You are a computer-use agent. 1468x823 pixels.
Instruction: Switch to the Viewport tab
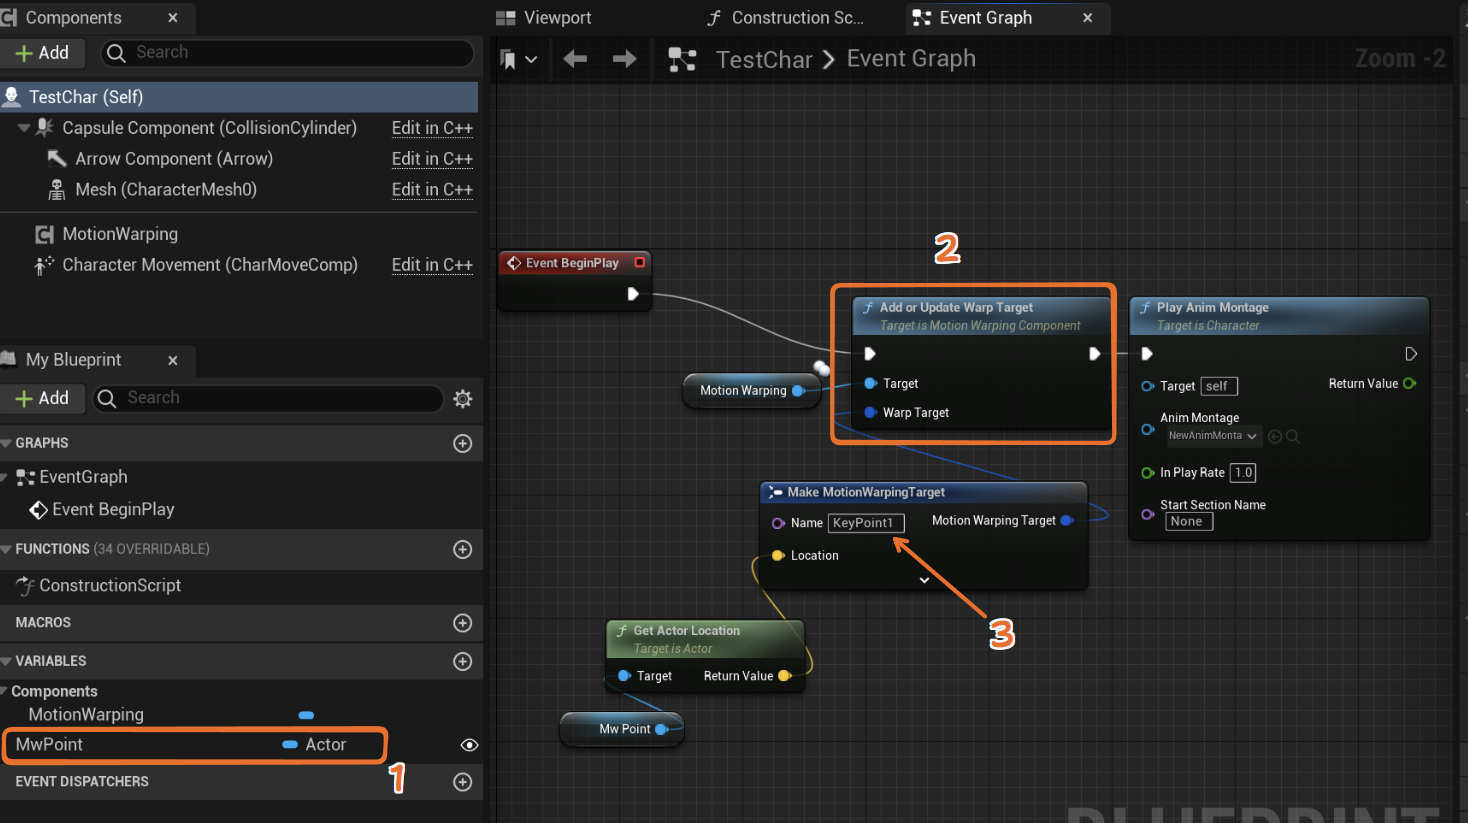545,18
